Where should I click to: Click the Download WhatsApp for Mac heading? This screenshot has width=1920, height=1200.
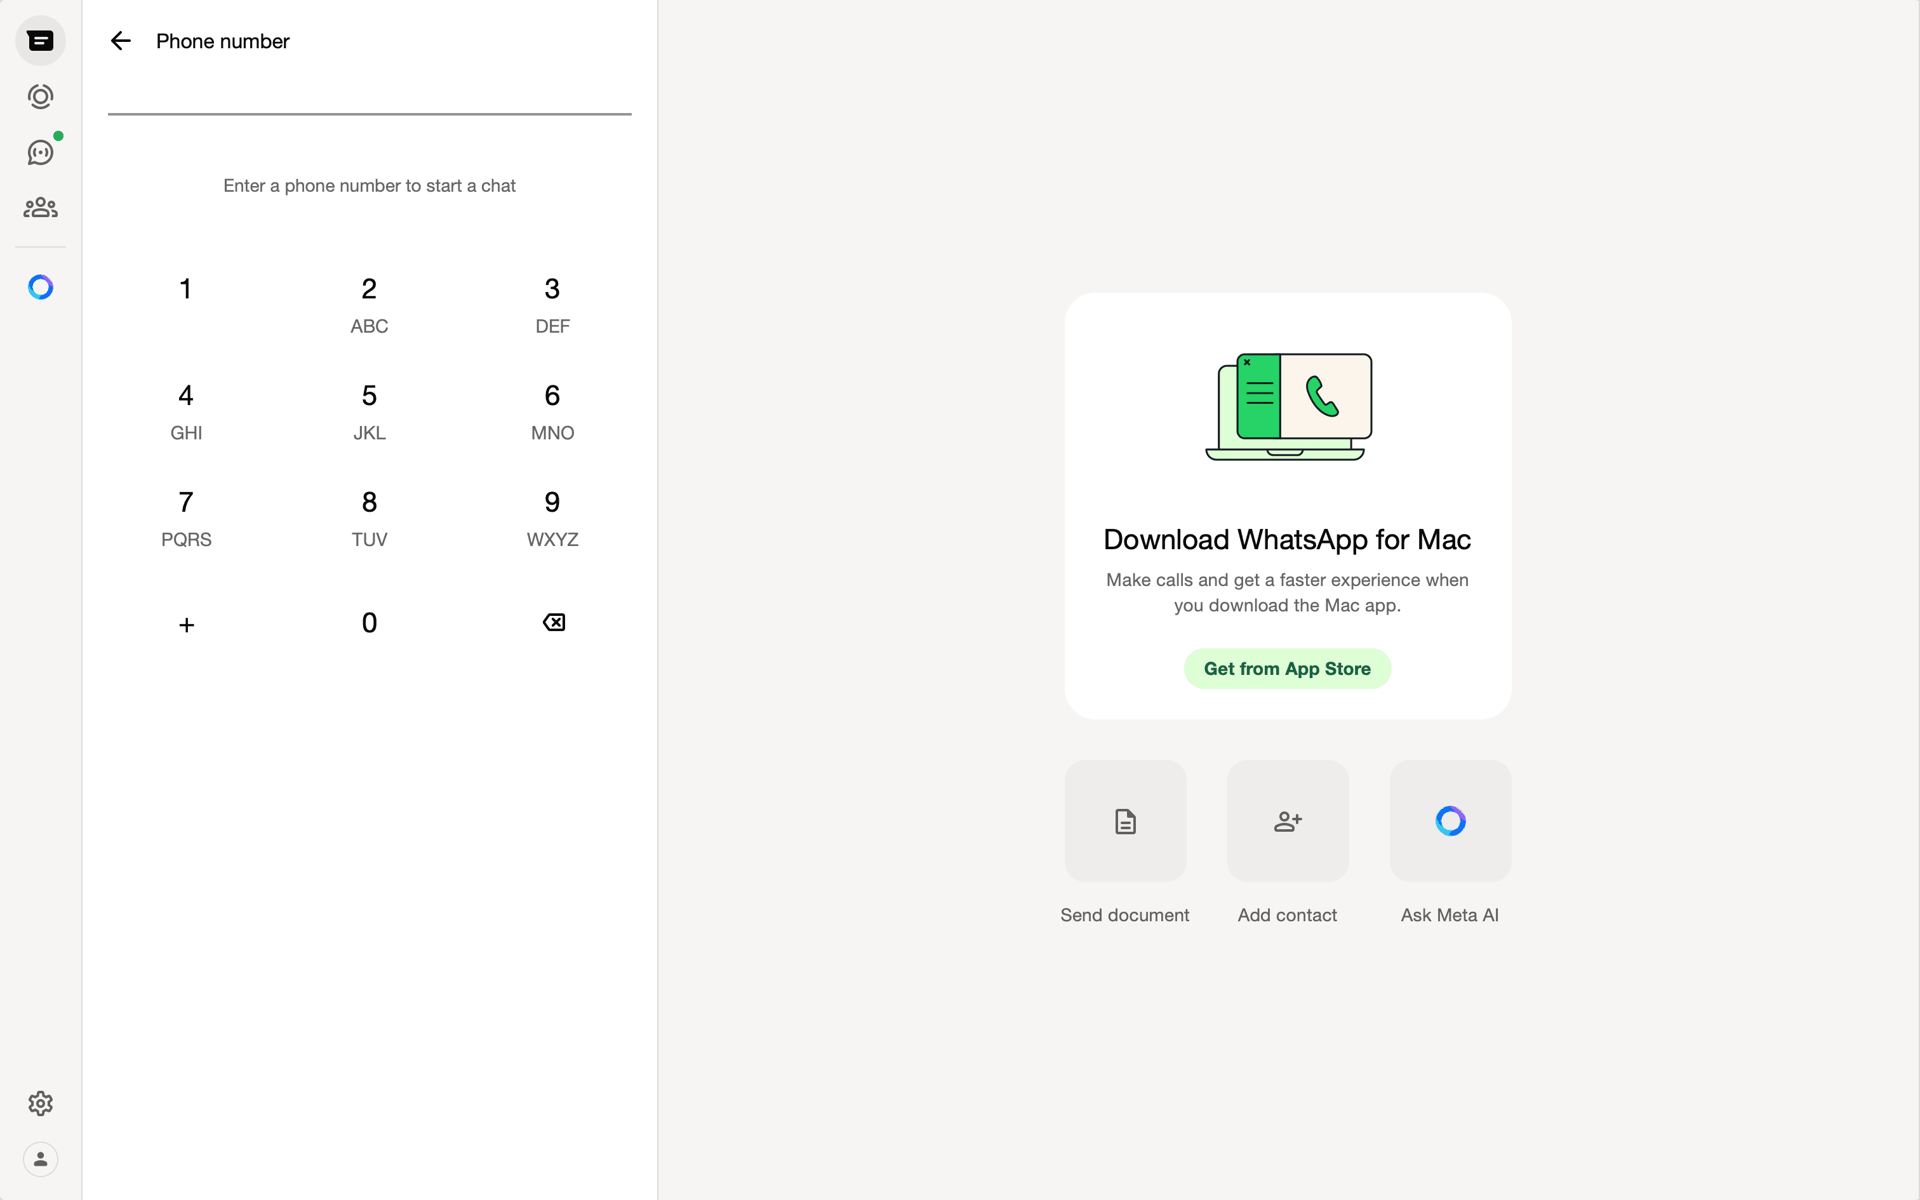[x=1287, y=540]
